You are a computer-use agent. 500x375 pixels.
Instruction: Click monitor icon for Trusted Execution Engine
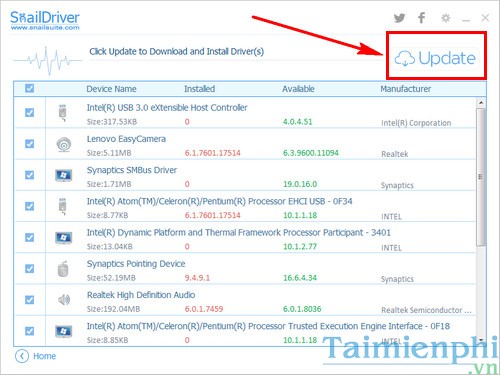point(63,331)
